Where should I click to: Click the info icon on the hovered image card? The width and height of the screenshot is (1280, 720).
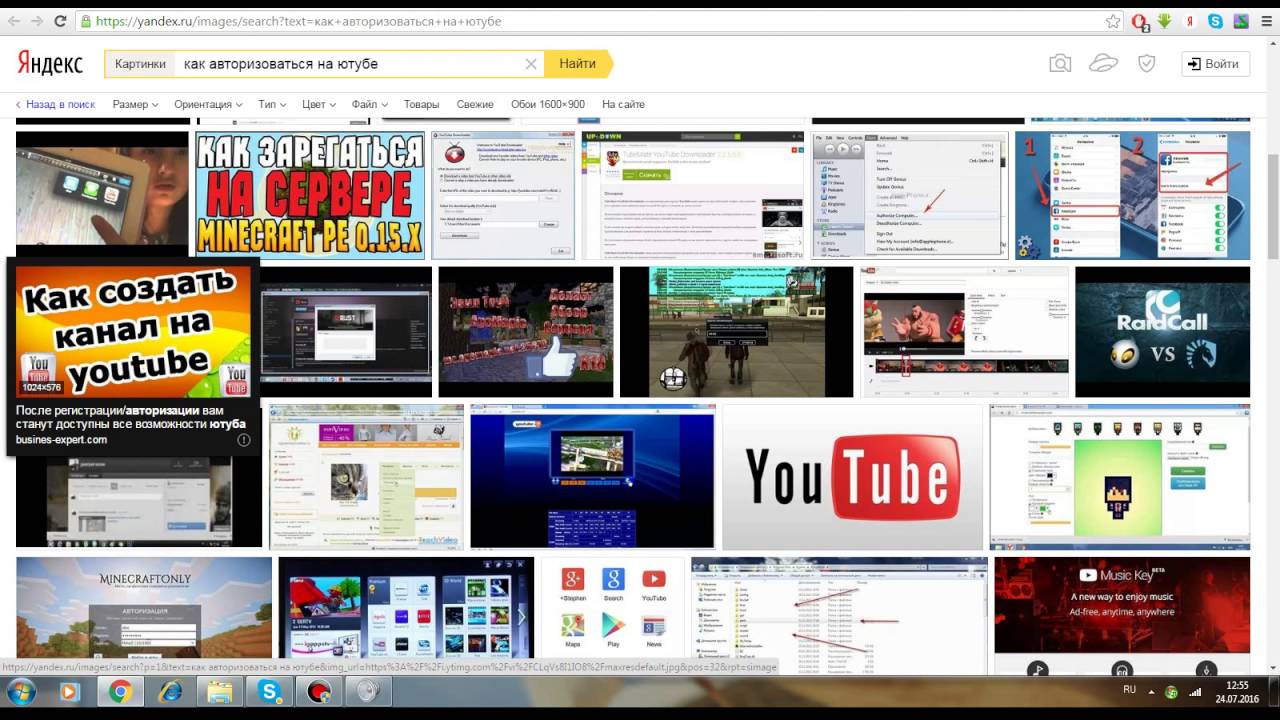[243, 440]
